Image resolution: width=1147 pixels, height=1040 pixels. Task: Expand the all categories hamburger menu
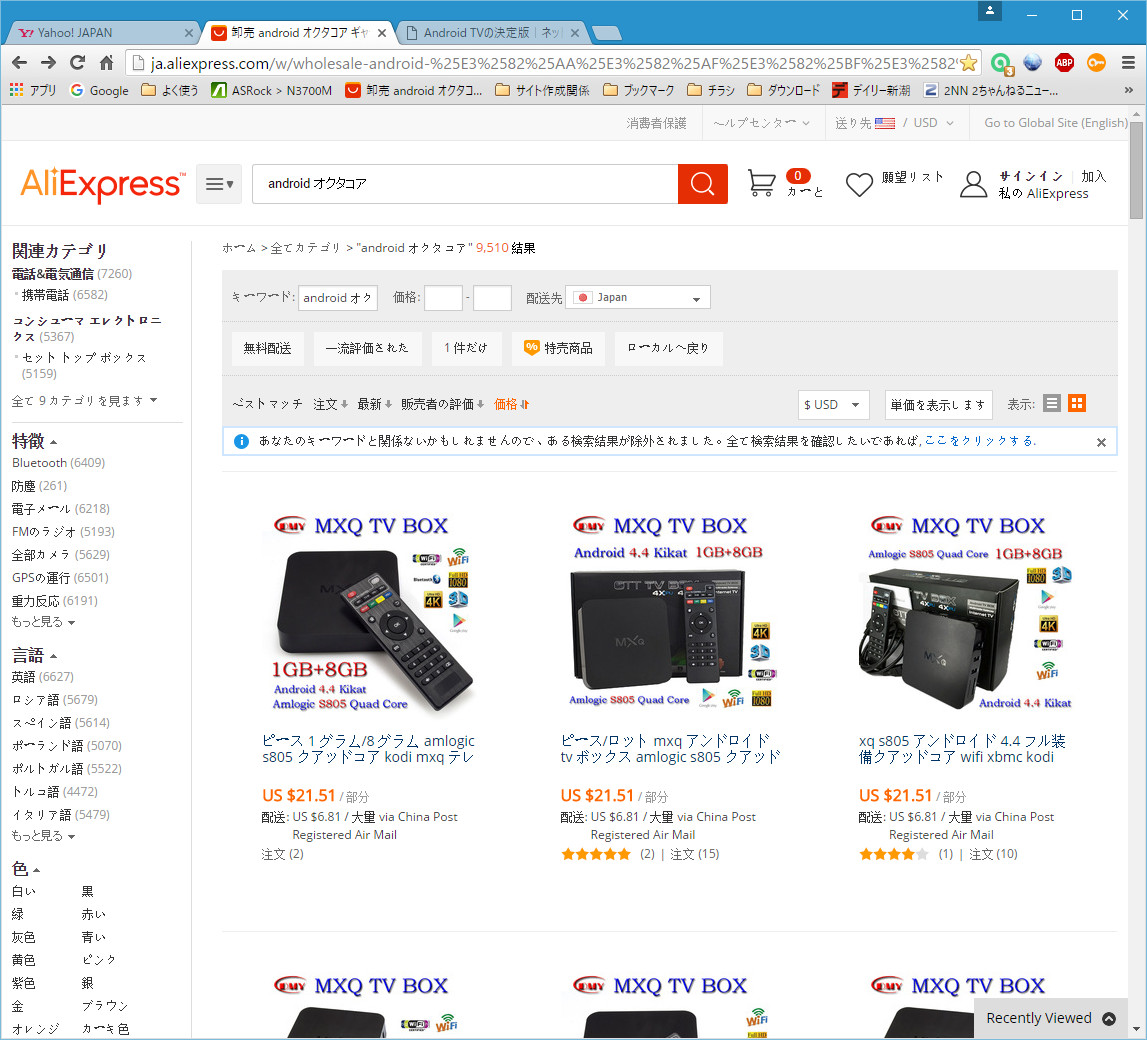coord(218,184)
